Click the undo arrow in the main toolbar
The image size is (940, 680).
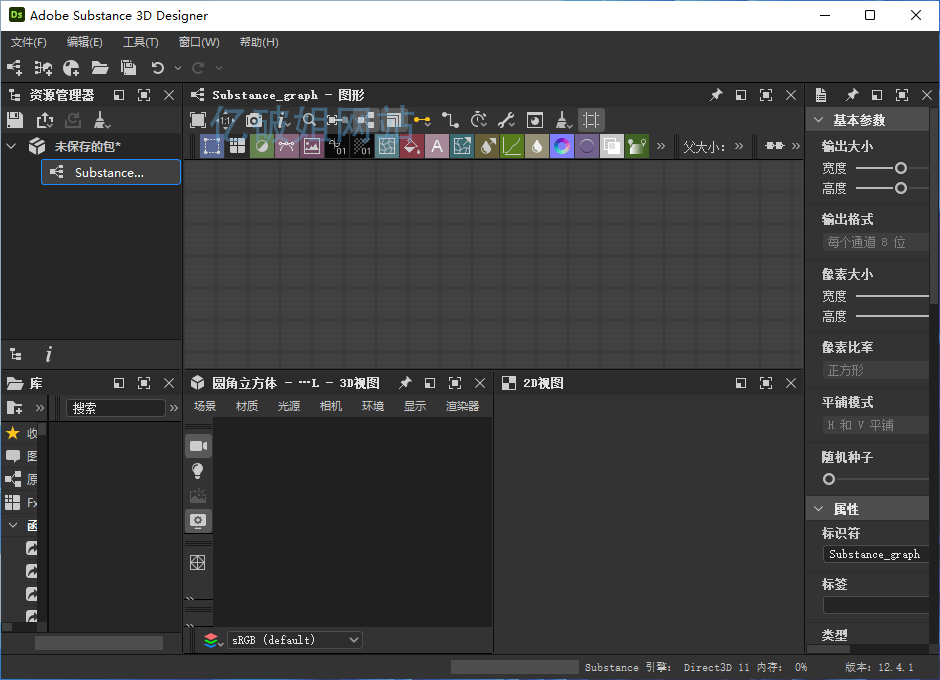(x=158, y=68)
